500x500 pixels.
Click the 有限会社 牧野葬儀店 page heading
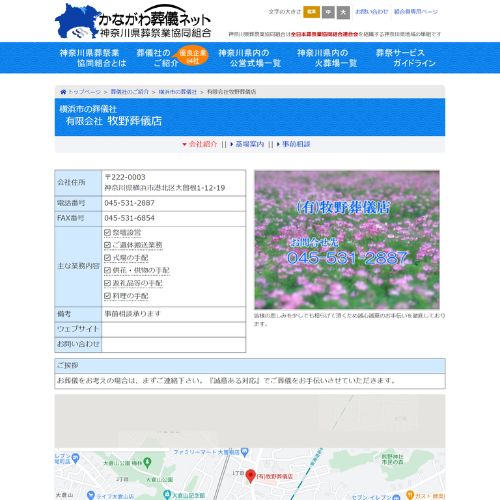tap(114, 121)
